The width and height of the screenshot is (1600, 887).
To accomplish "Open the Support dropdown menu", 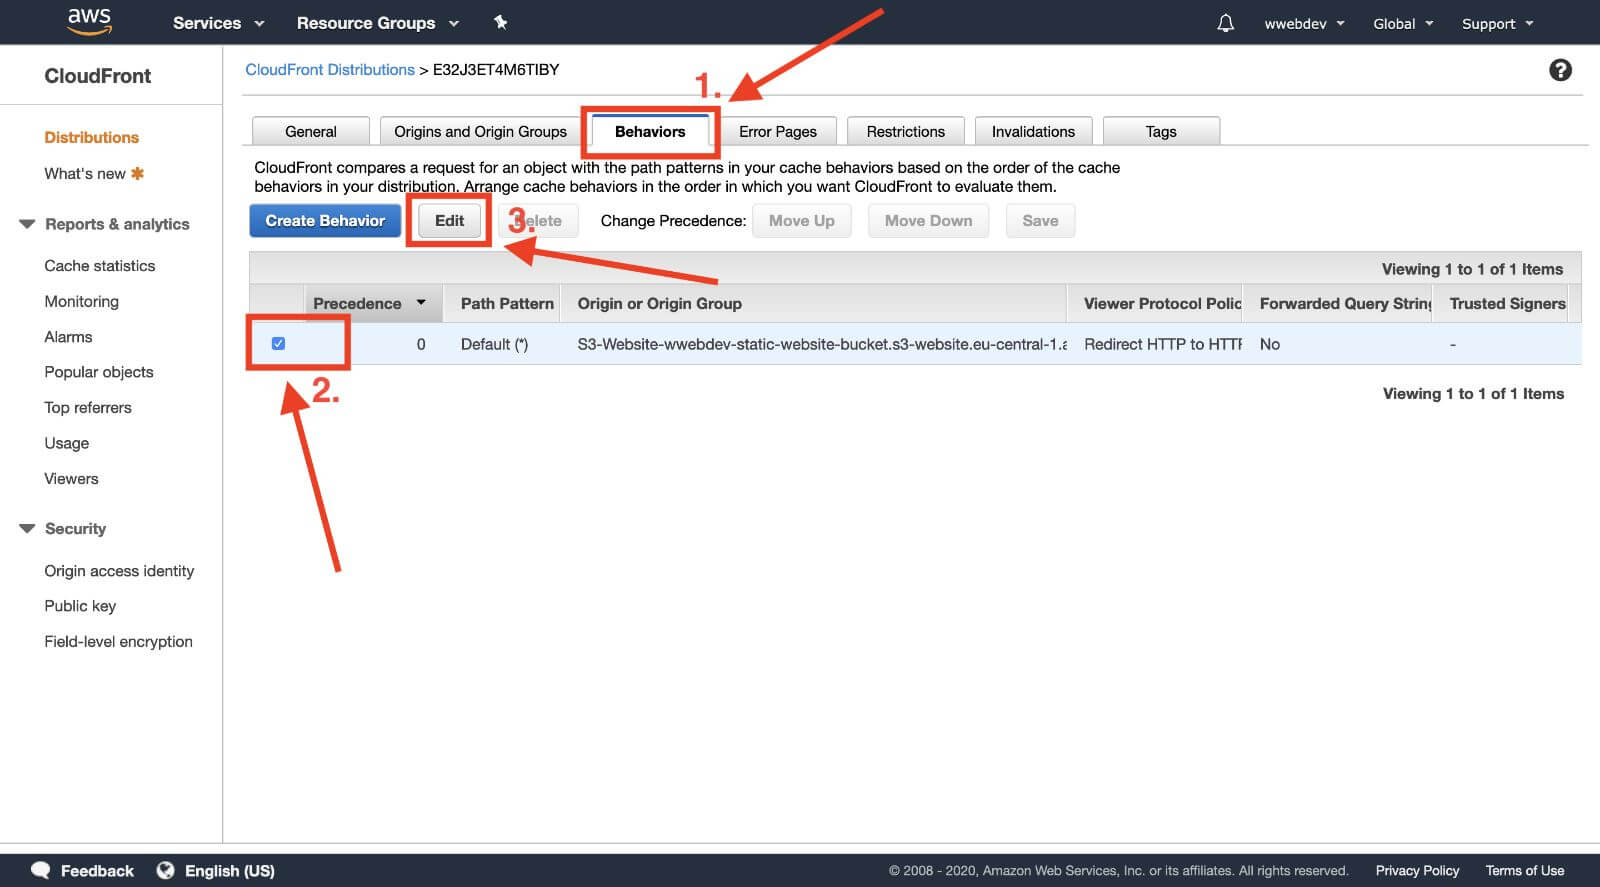I will 1497,24.
